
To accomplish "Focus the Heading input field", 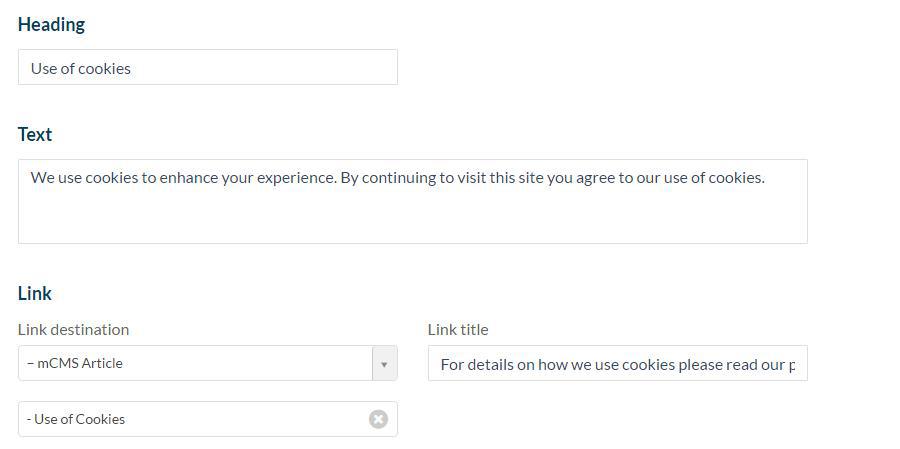I will [x=207, y=68].
